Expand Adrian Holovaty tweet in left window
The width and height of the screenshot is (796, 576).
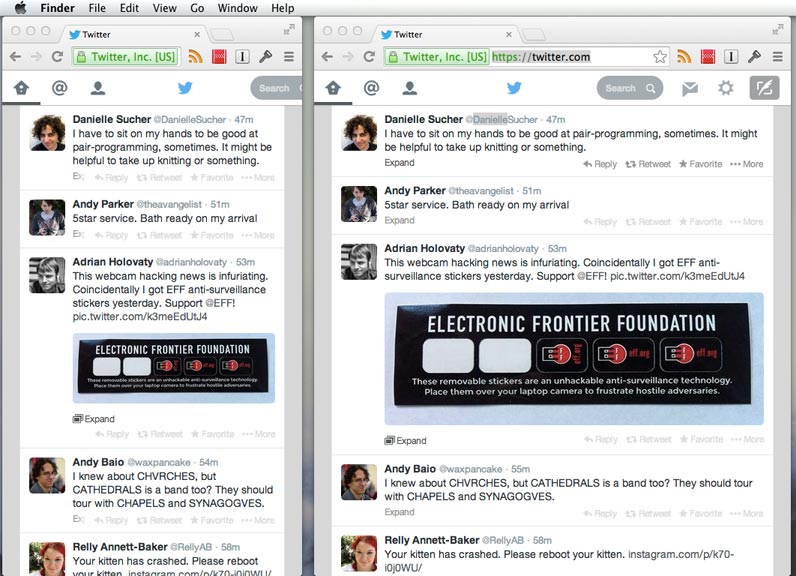coord(93,419)
